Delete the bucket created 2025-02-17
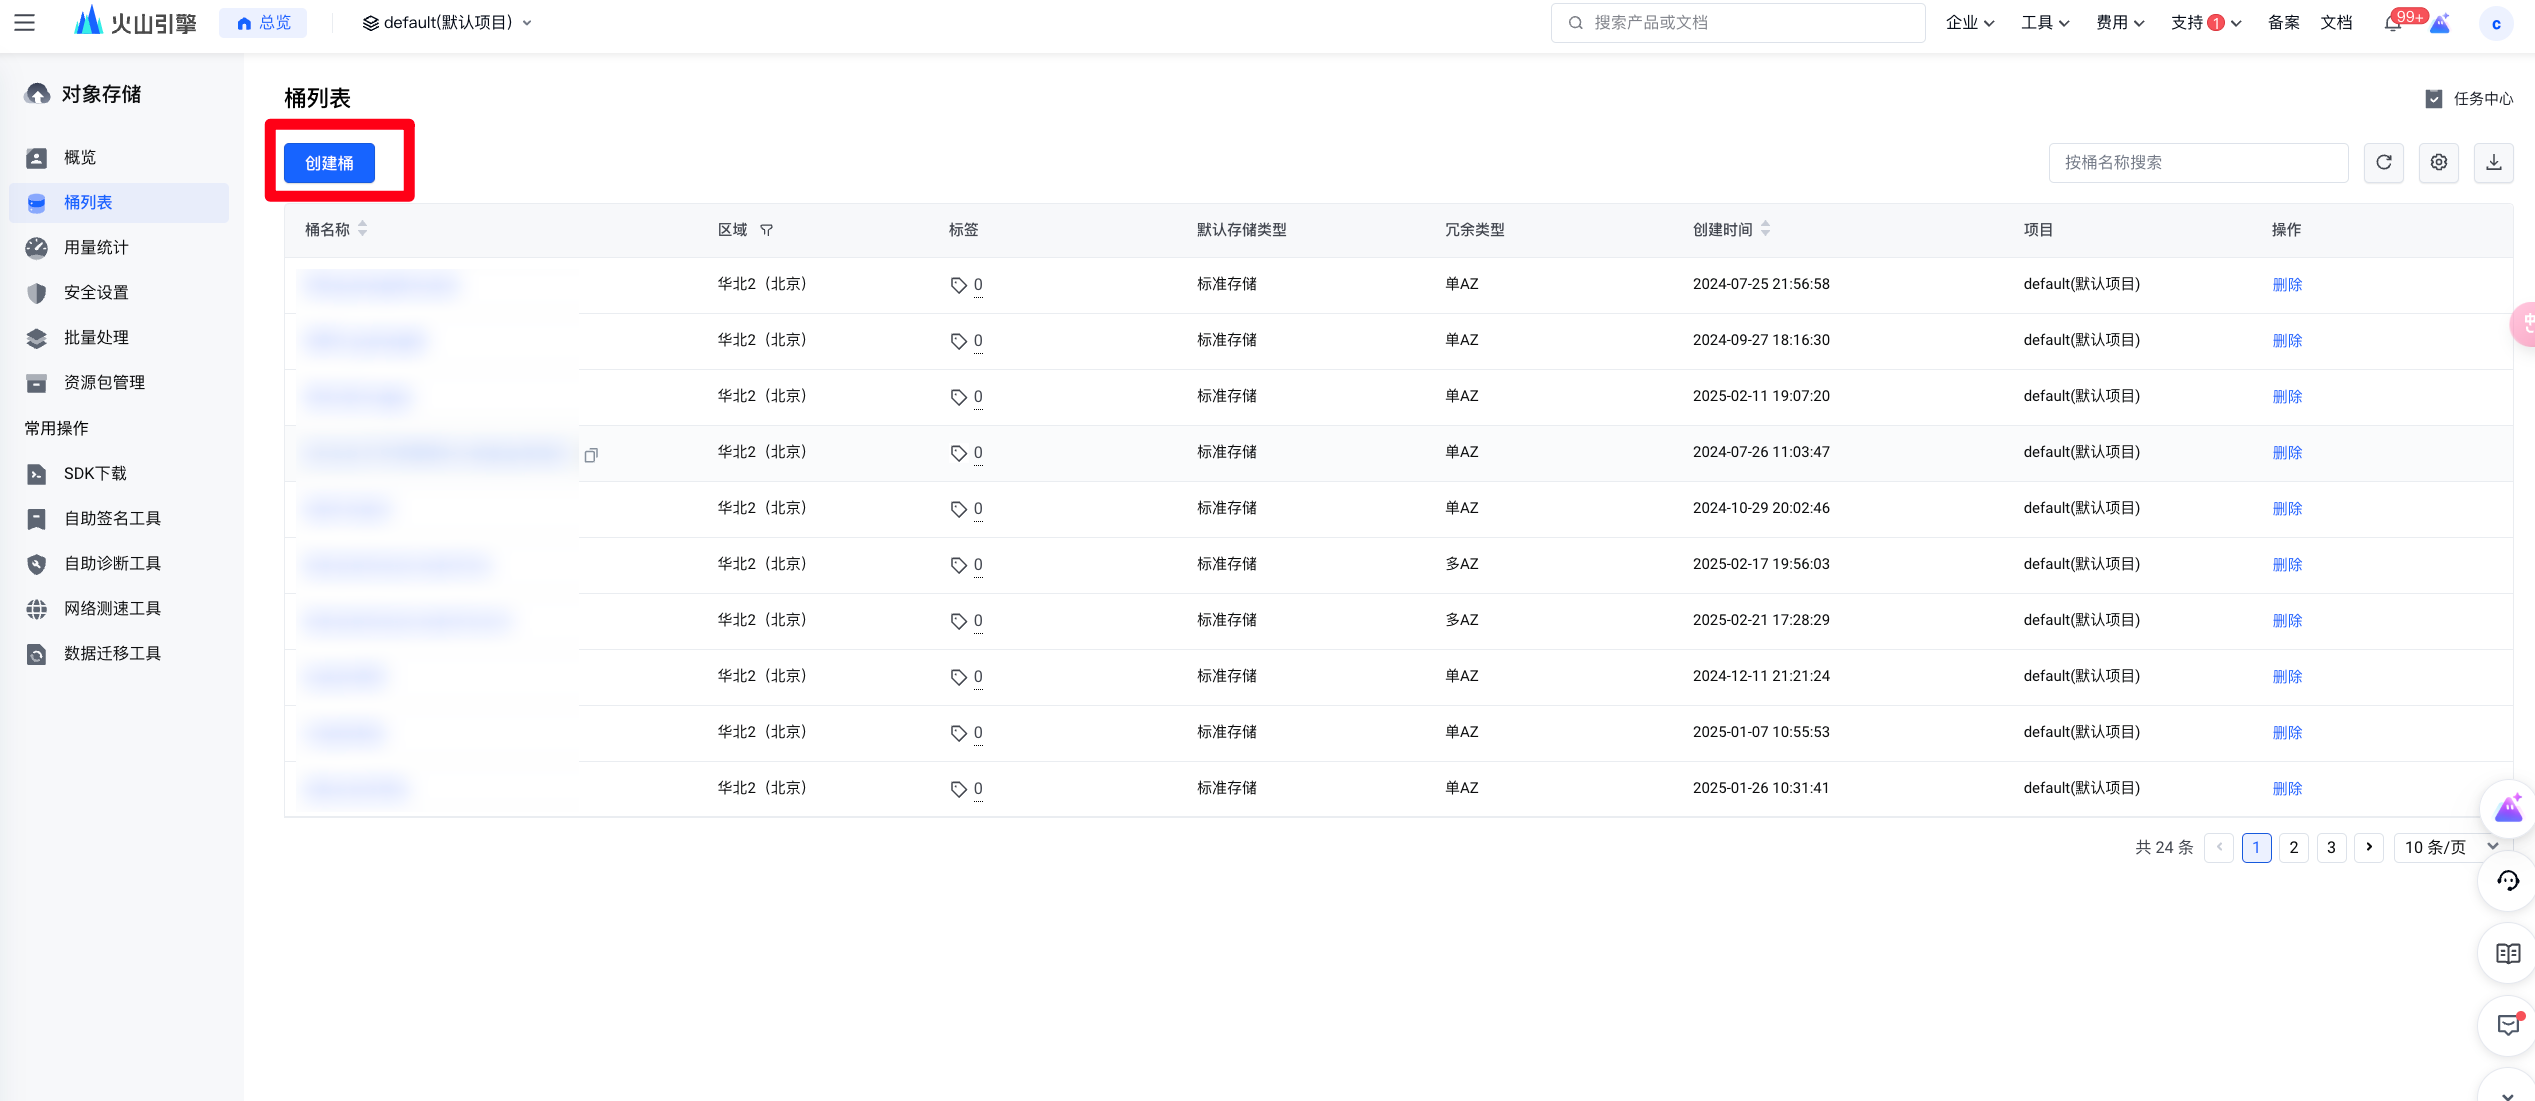 [2287, 565]
